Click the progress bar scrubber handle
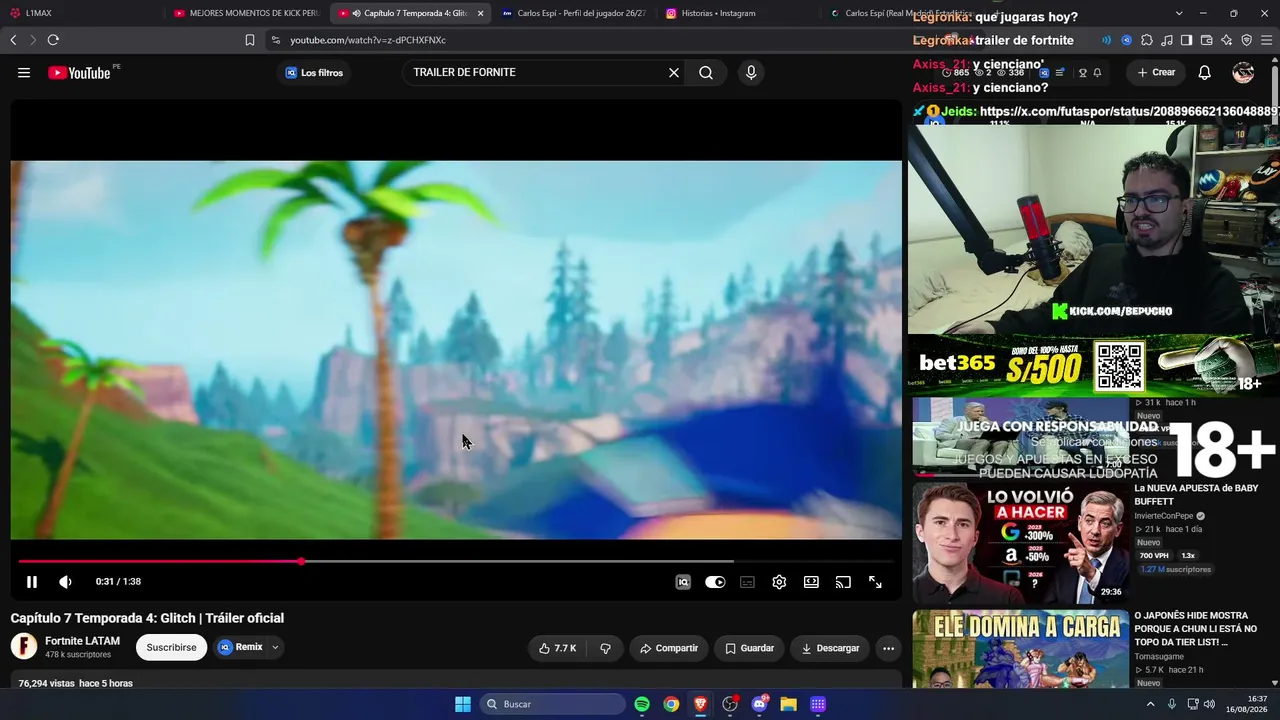Screen dimensions: 1280x720 pos(301,561)
